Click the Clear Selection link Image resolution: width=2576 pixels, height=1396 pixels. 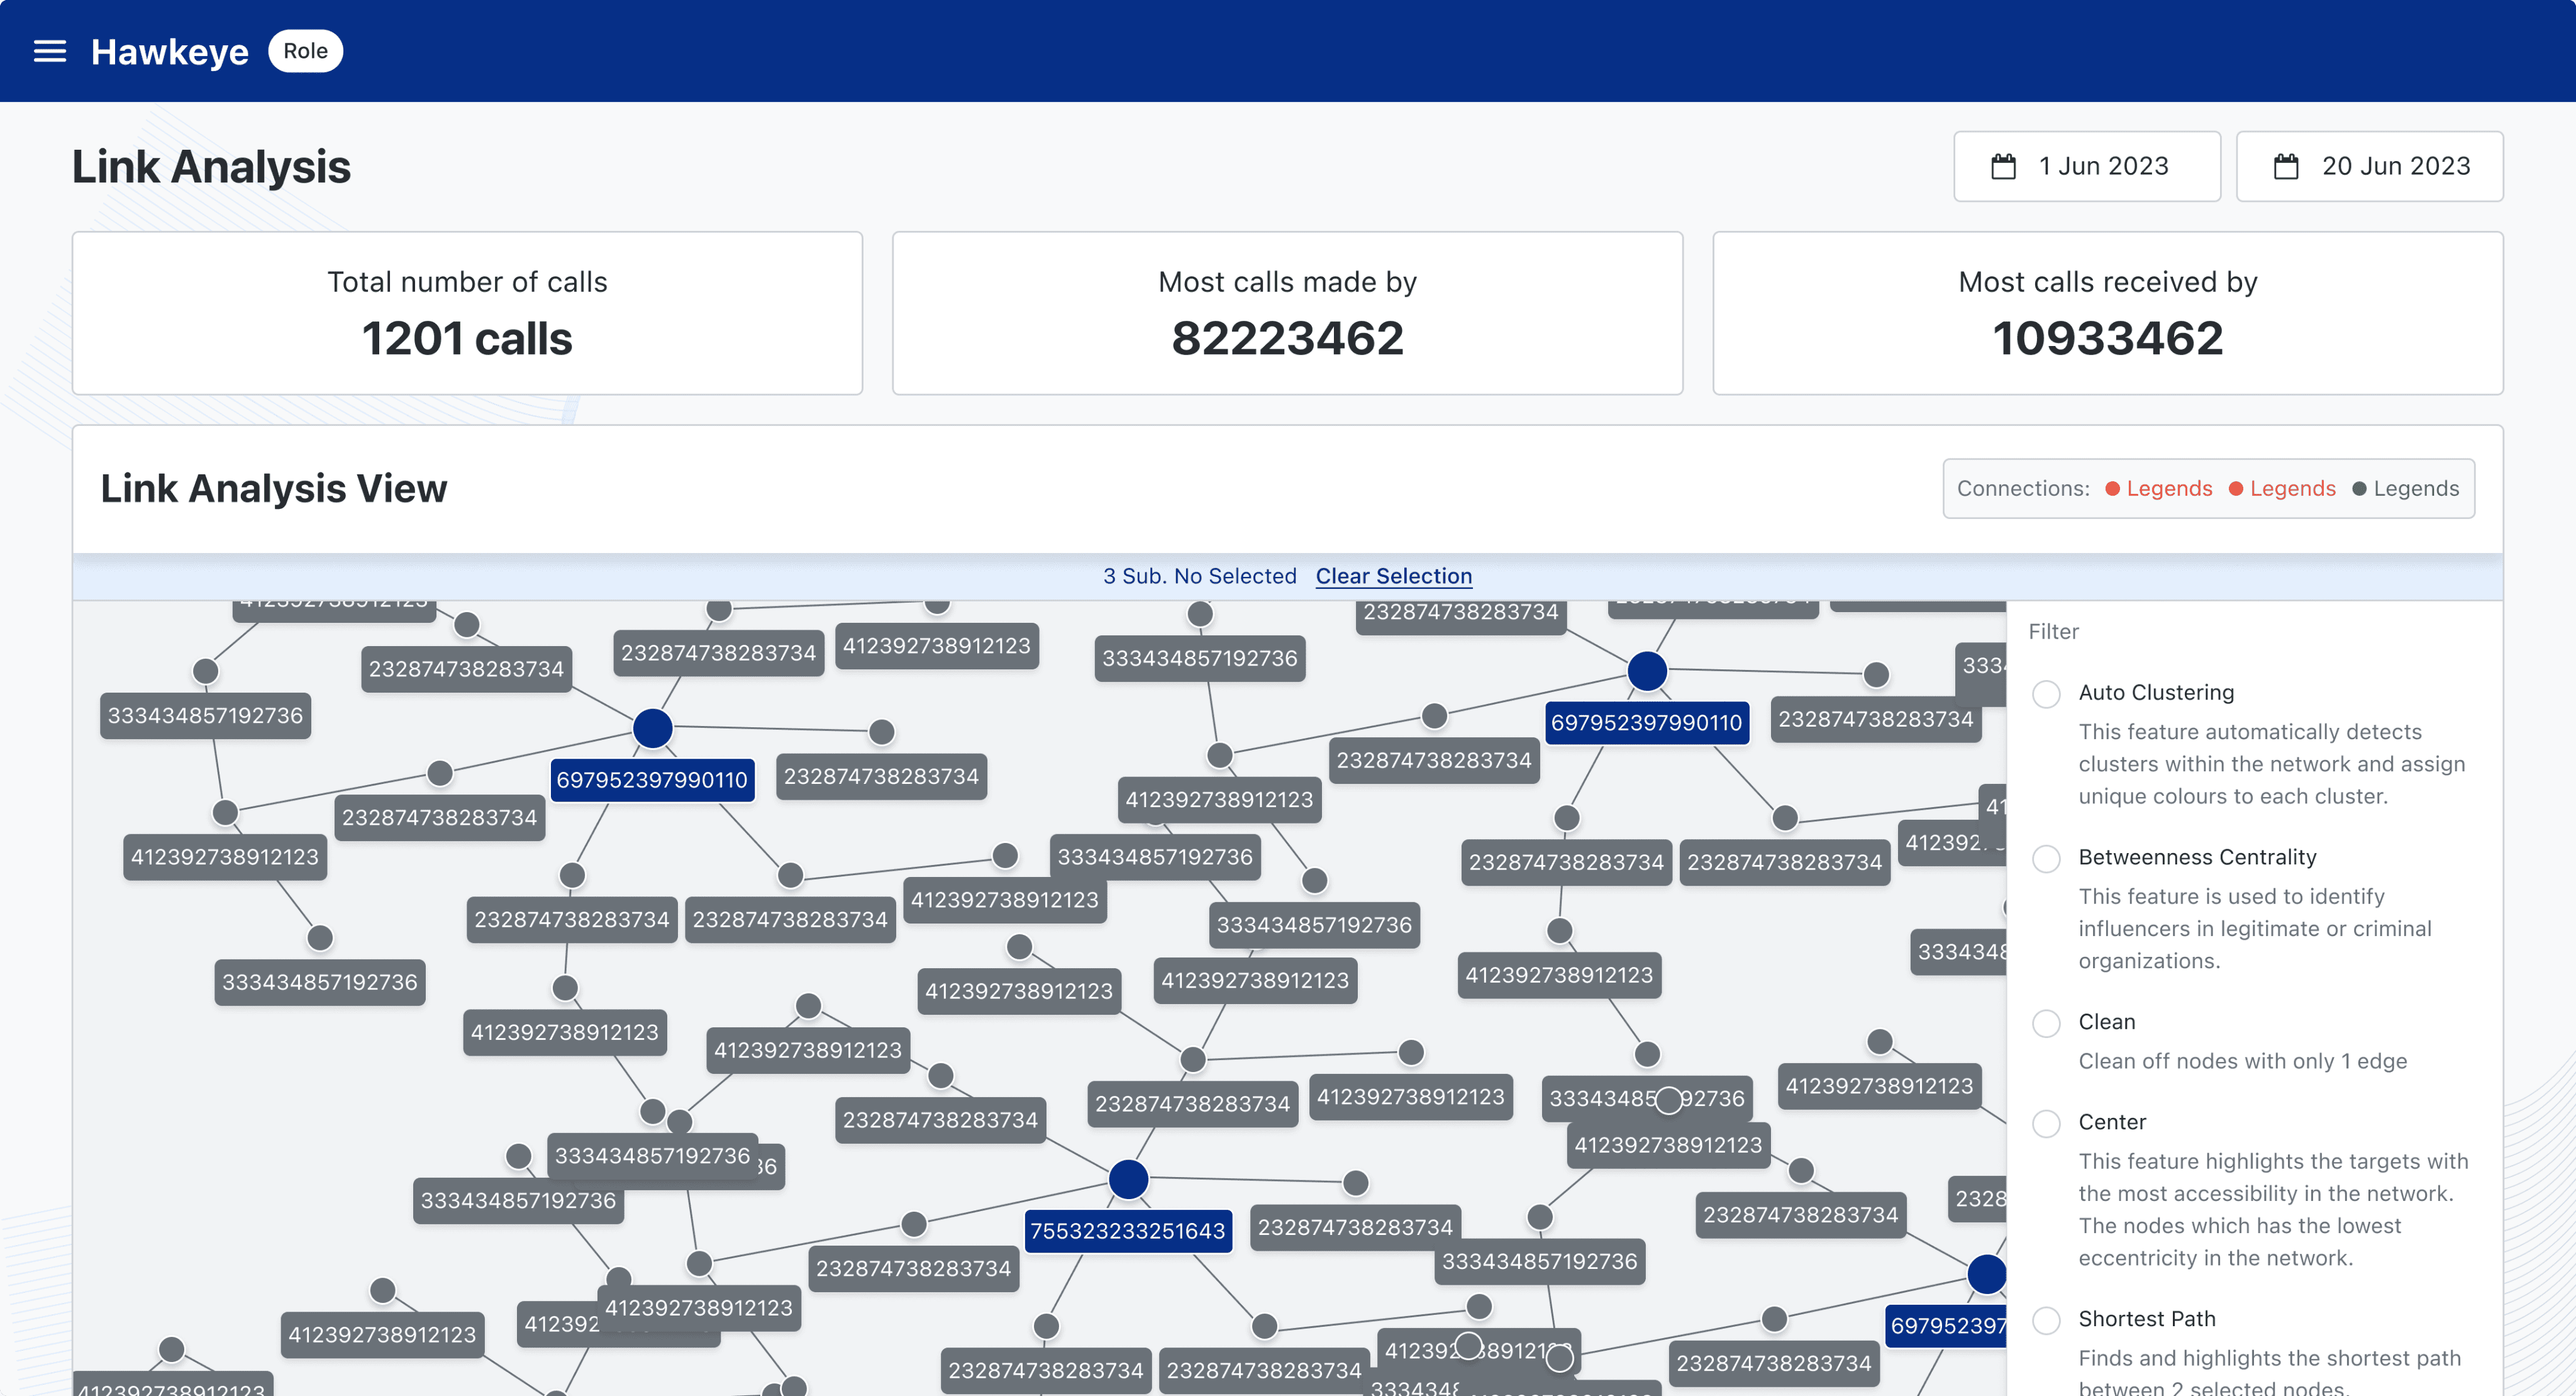1393,576
